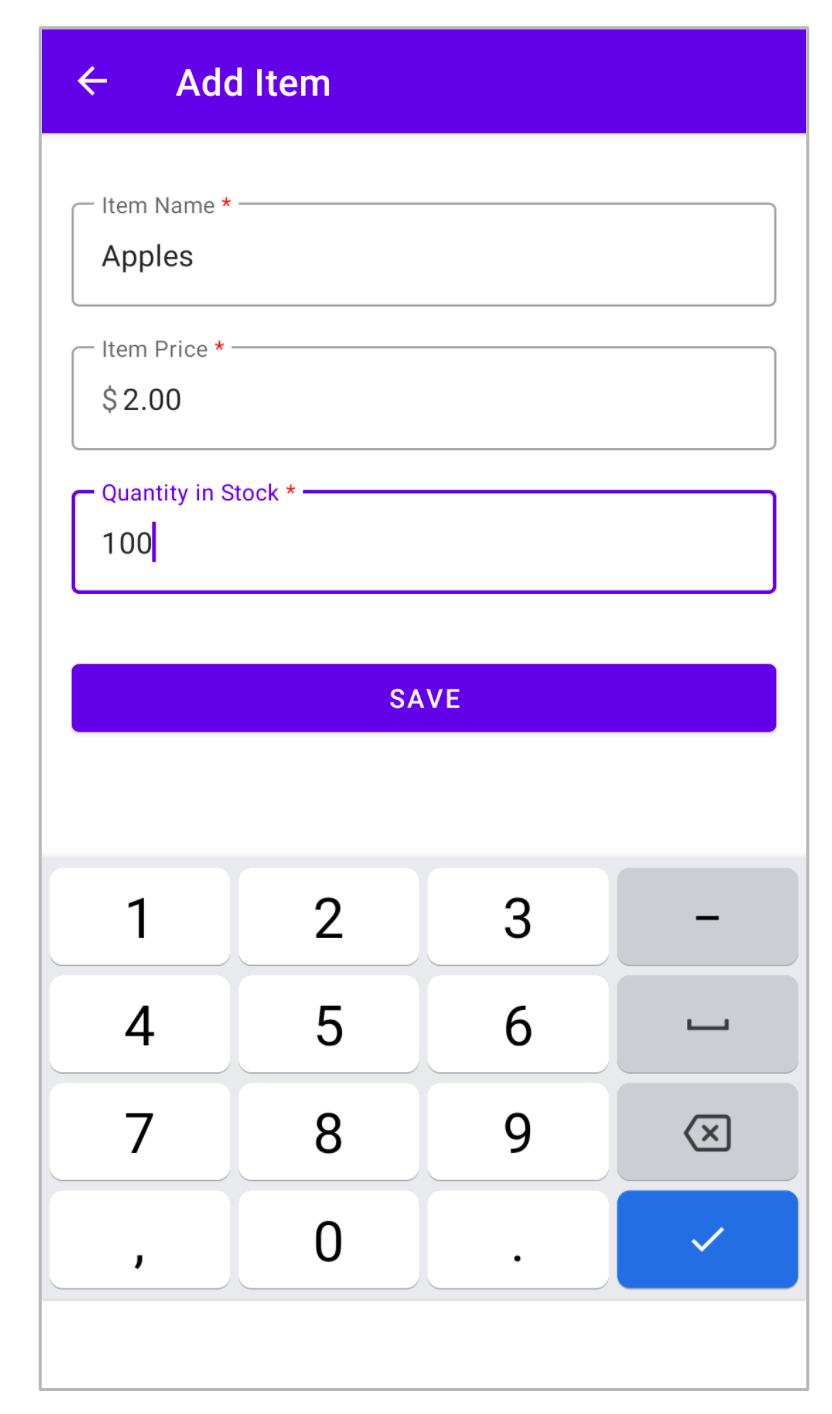This screenshot has height=1414, width=832.
Task: Tap the number 4 key
Action: tap(140, 1024)
